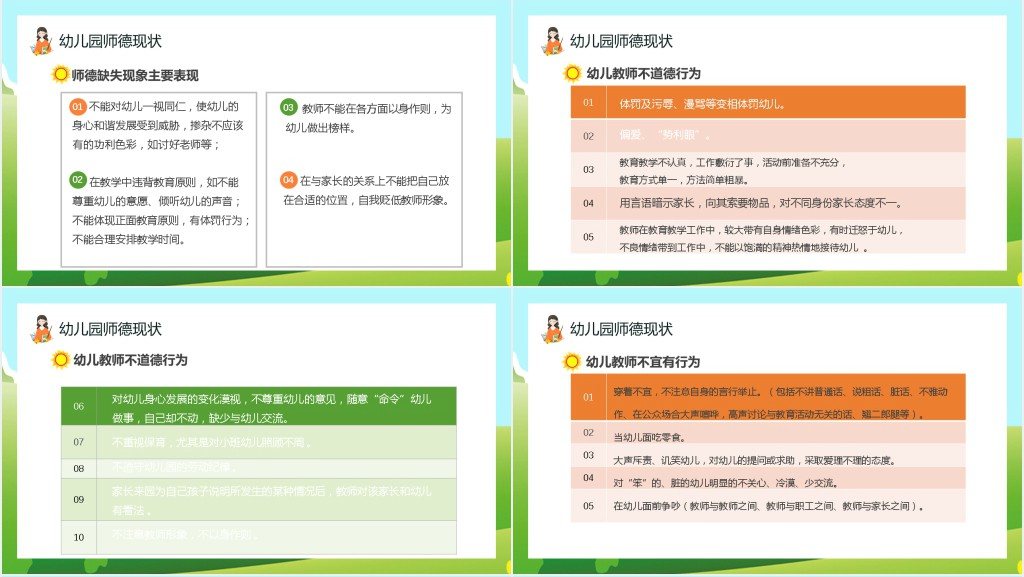Select heading 幼儿教师不道德行为 above the 体罚及污辱 row

pos(643,74)
